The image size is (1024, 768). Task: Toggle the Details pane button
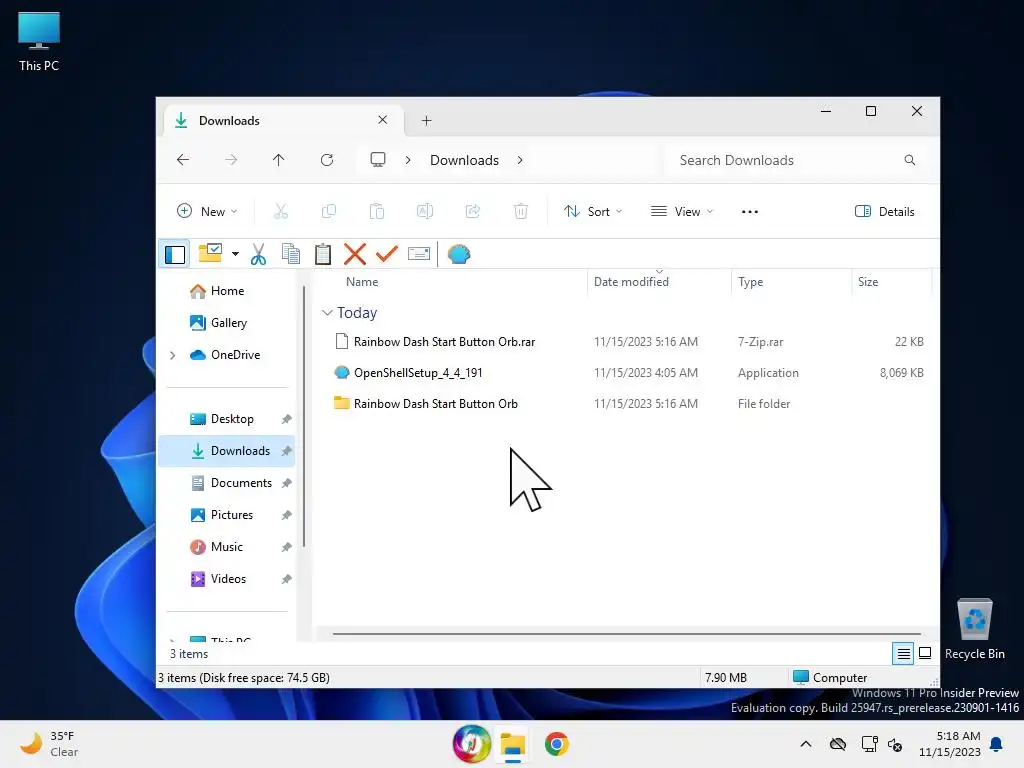tap(885, 211)
